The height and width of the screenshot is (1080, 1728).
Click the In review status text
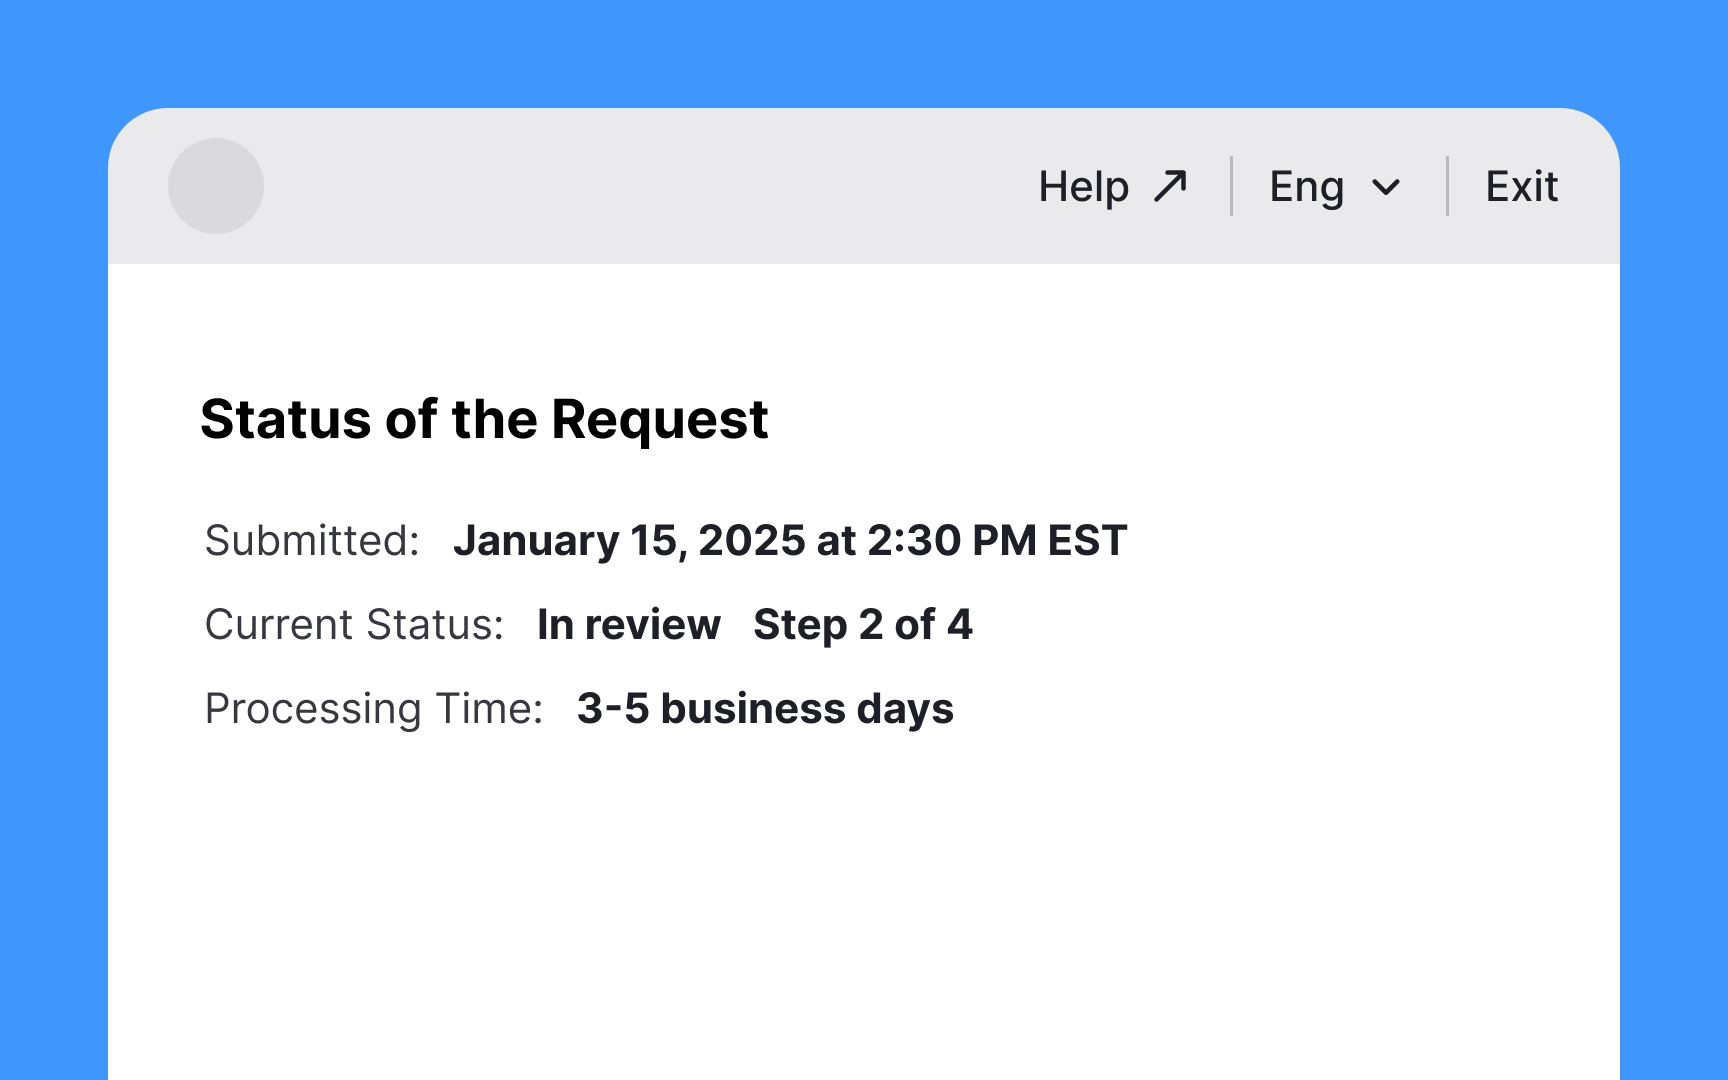[629, 624]
